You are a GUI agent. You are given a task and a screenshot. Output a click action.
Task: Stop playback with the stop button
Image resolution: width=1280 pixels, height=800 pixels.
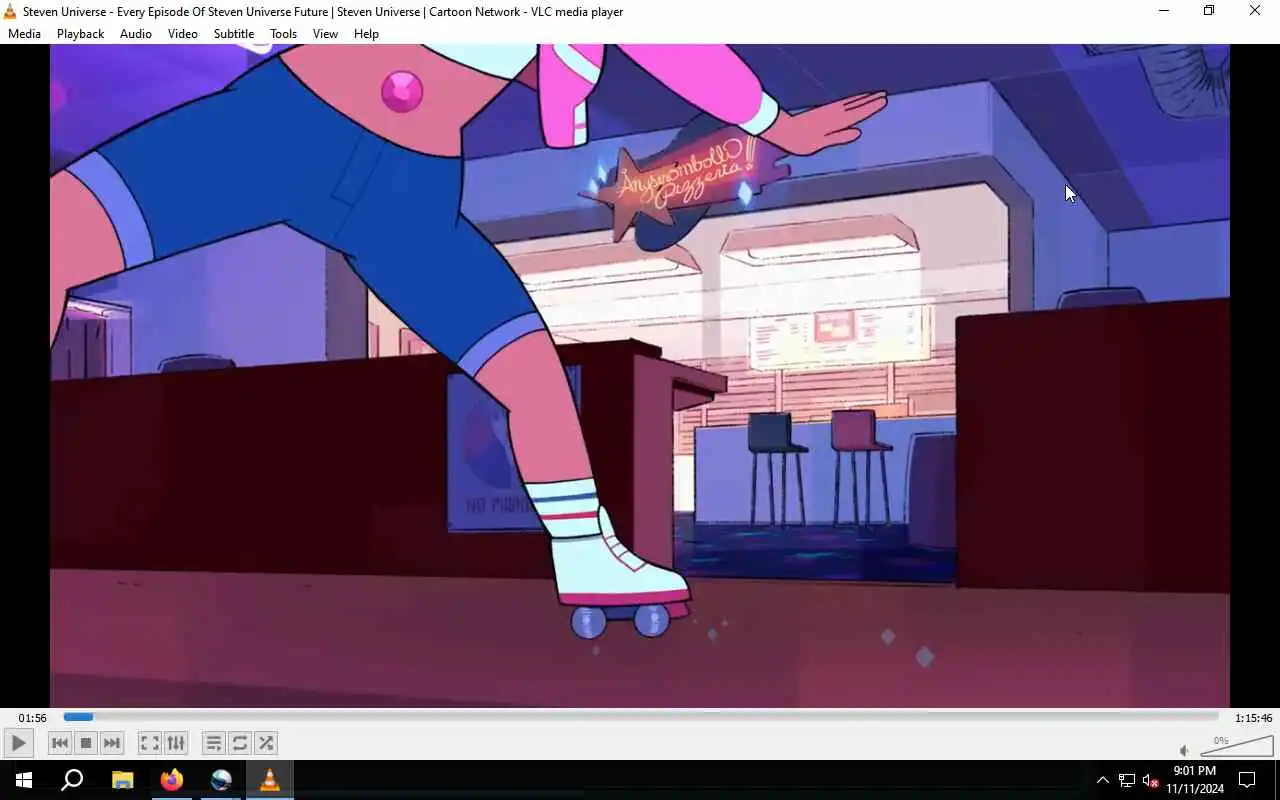tap(86, 743)
